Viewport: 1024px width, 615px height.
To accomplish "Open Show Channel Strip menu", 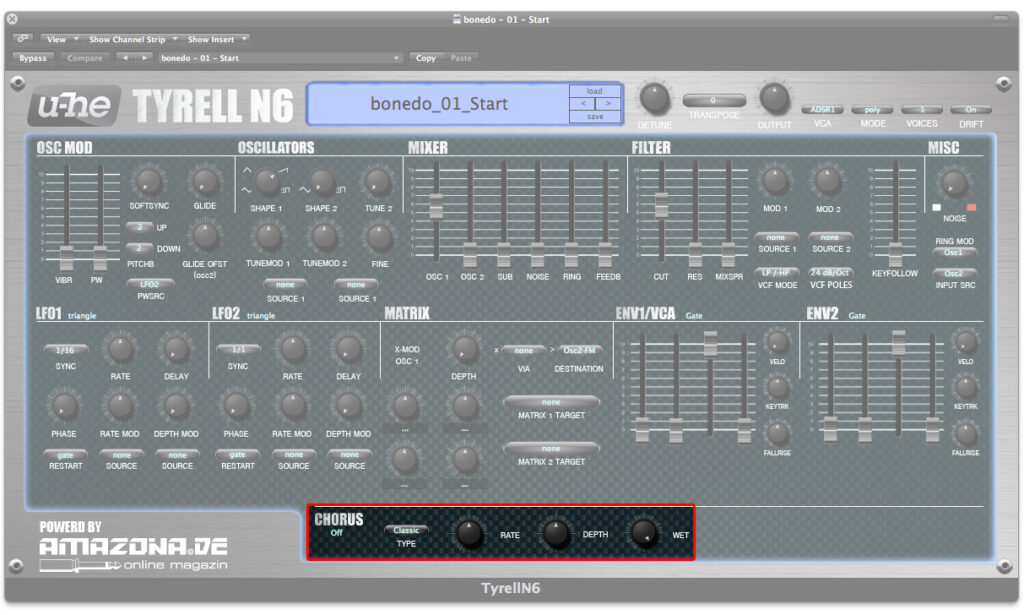I will point(132,39).
